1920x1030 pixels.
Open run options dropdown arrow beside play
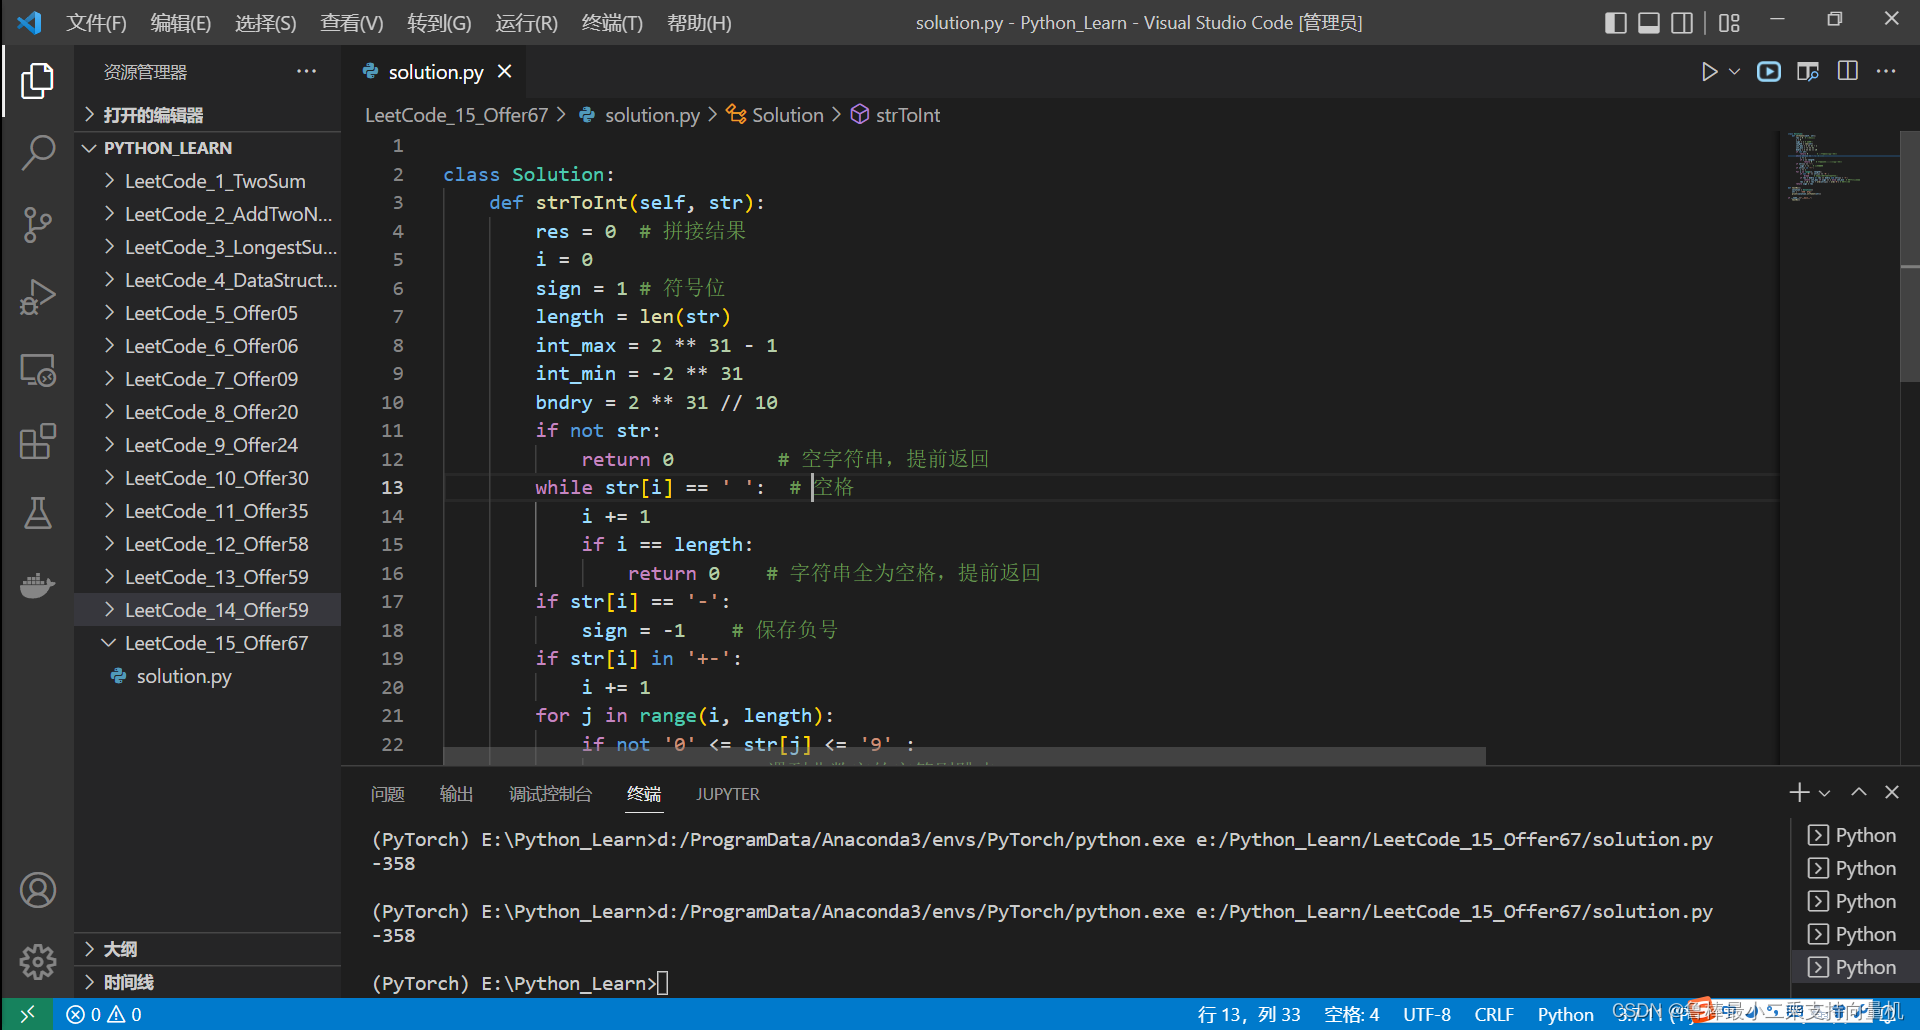(x=1735, y=72)
